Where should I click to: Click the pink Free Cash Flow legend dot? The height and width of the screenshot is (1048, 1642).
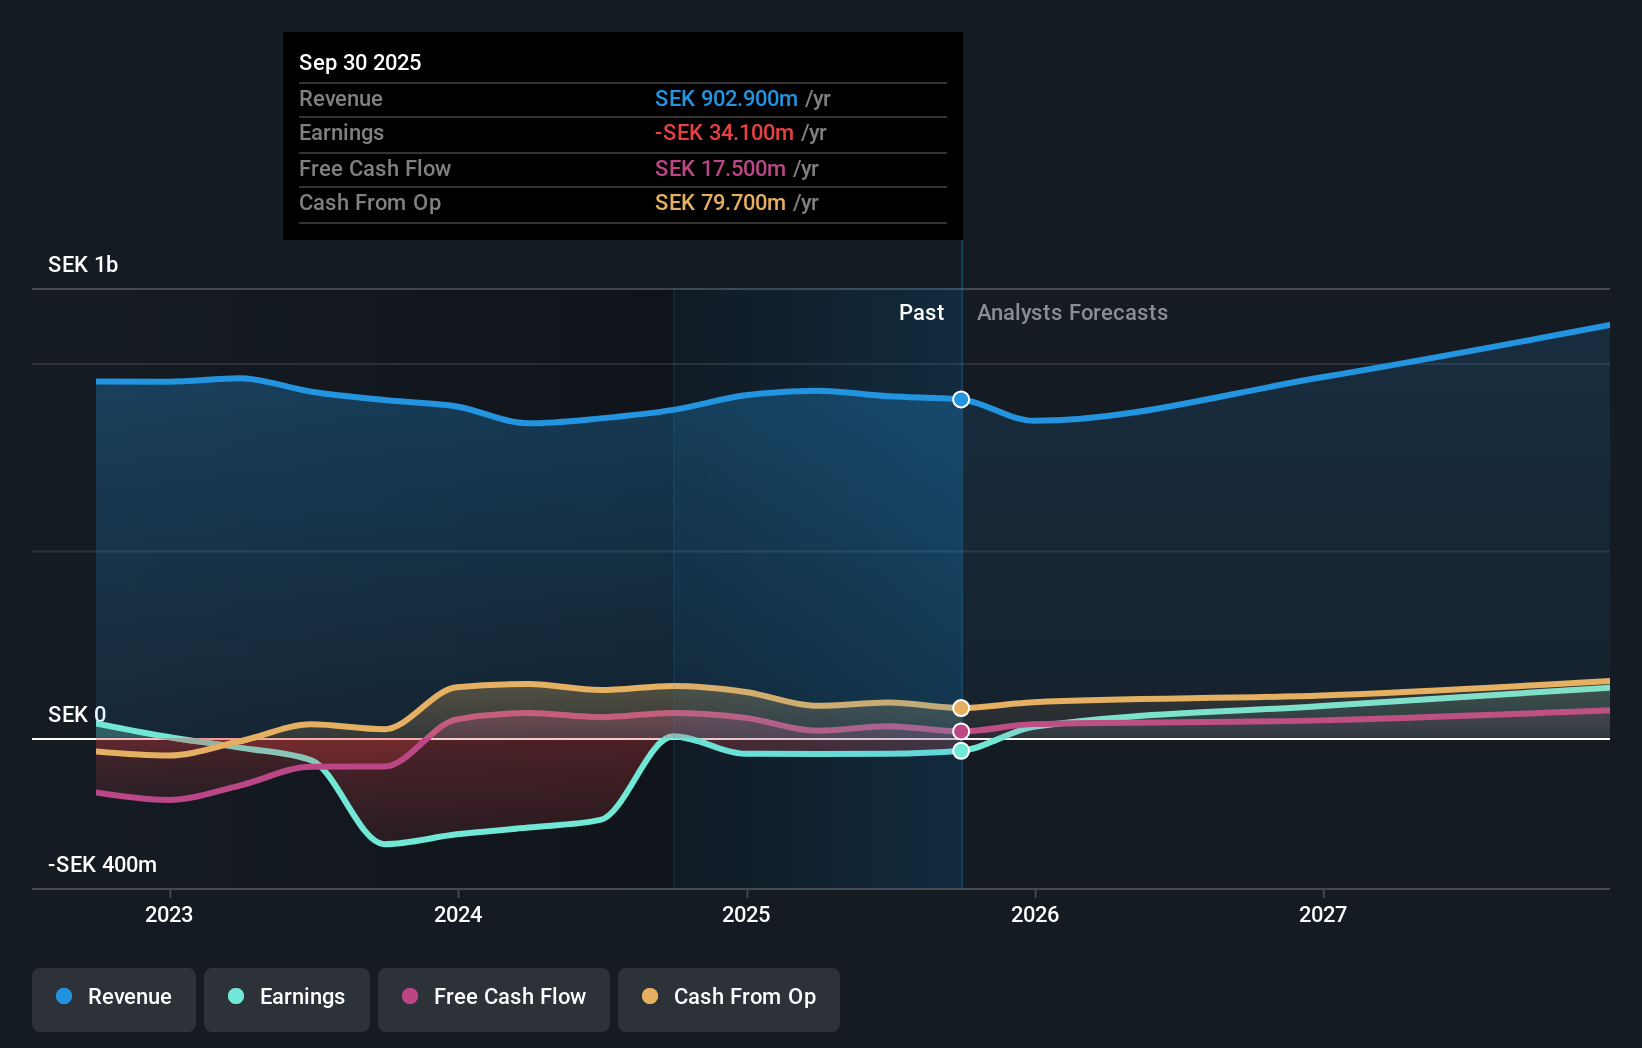pyautogui.click(x=409, y=997)
